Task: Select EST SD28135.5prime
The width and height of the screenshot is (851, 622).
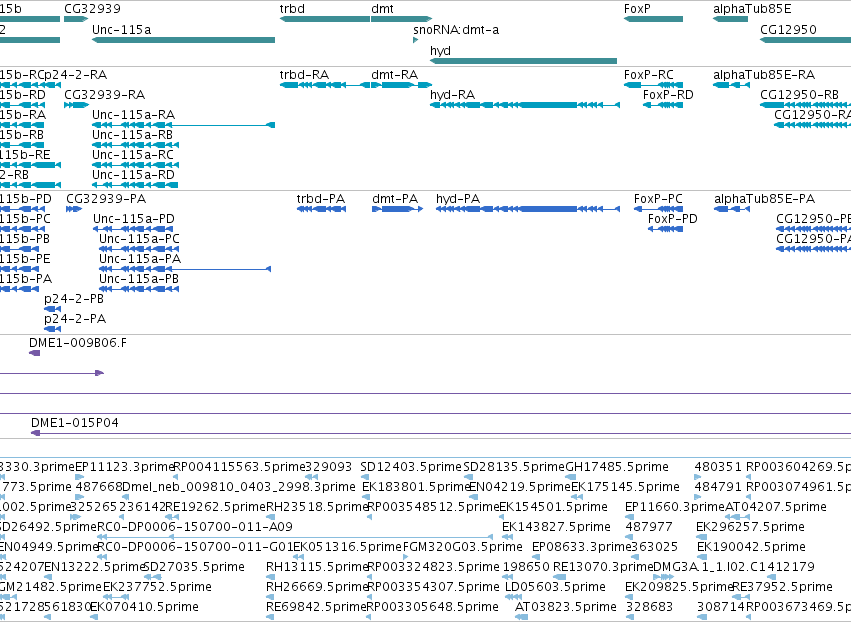Action: point(514,467)
